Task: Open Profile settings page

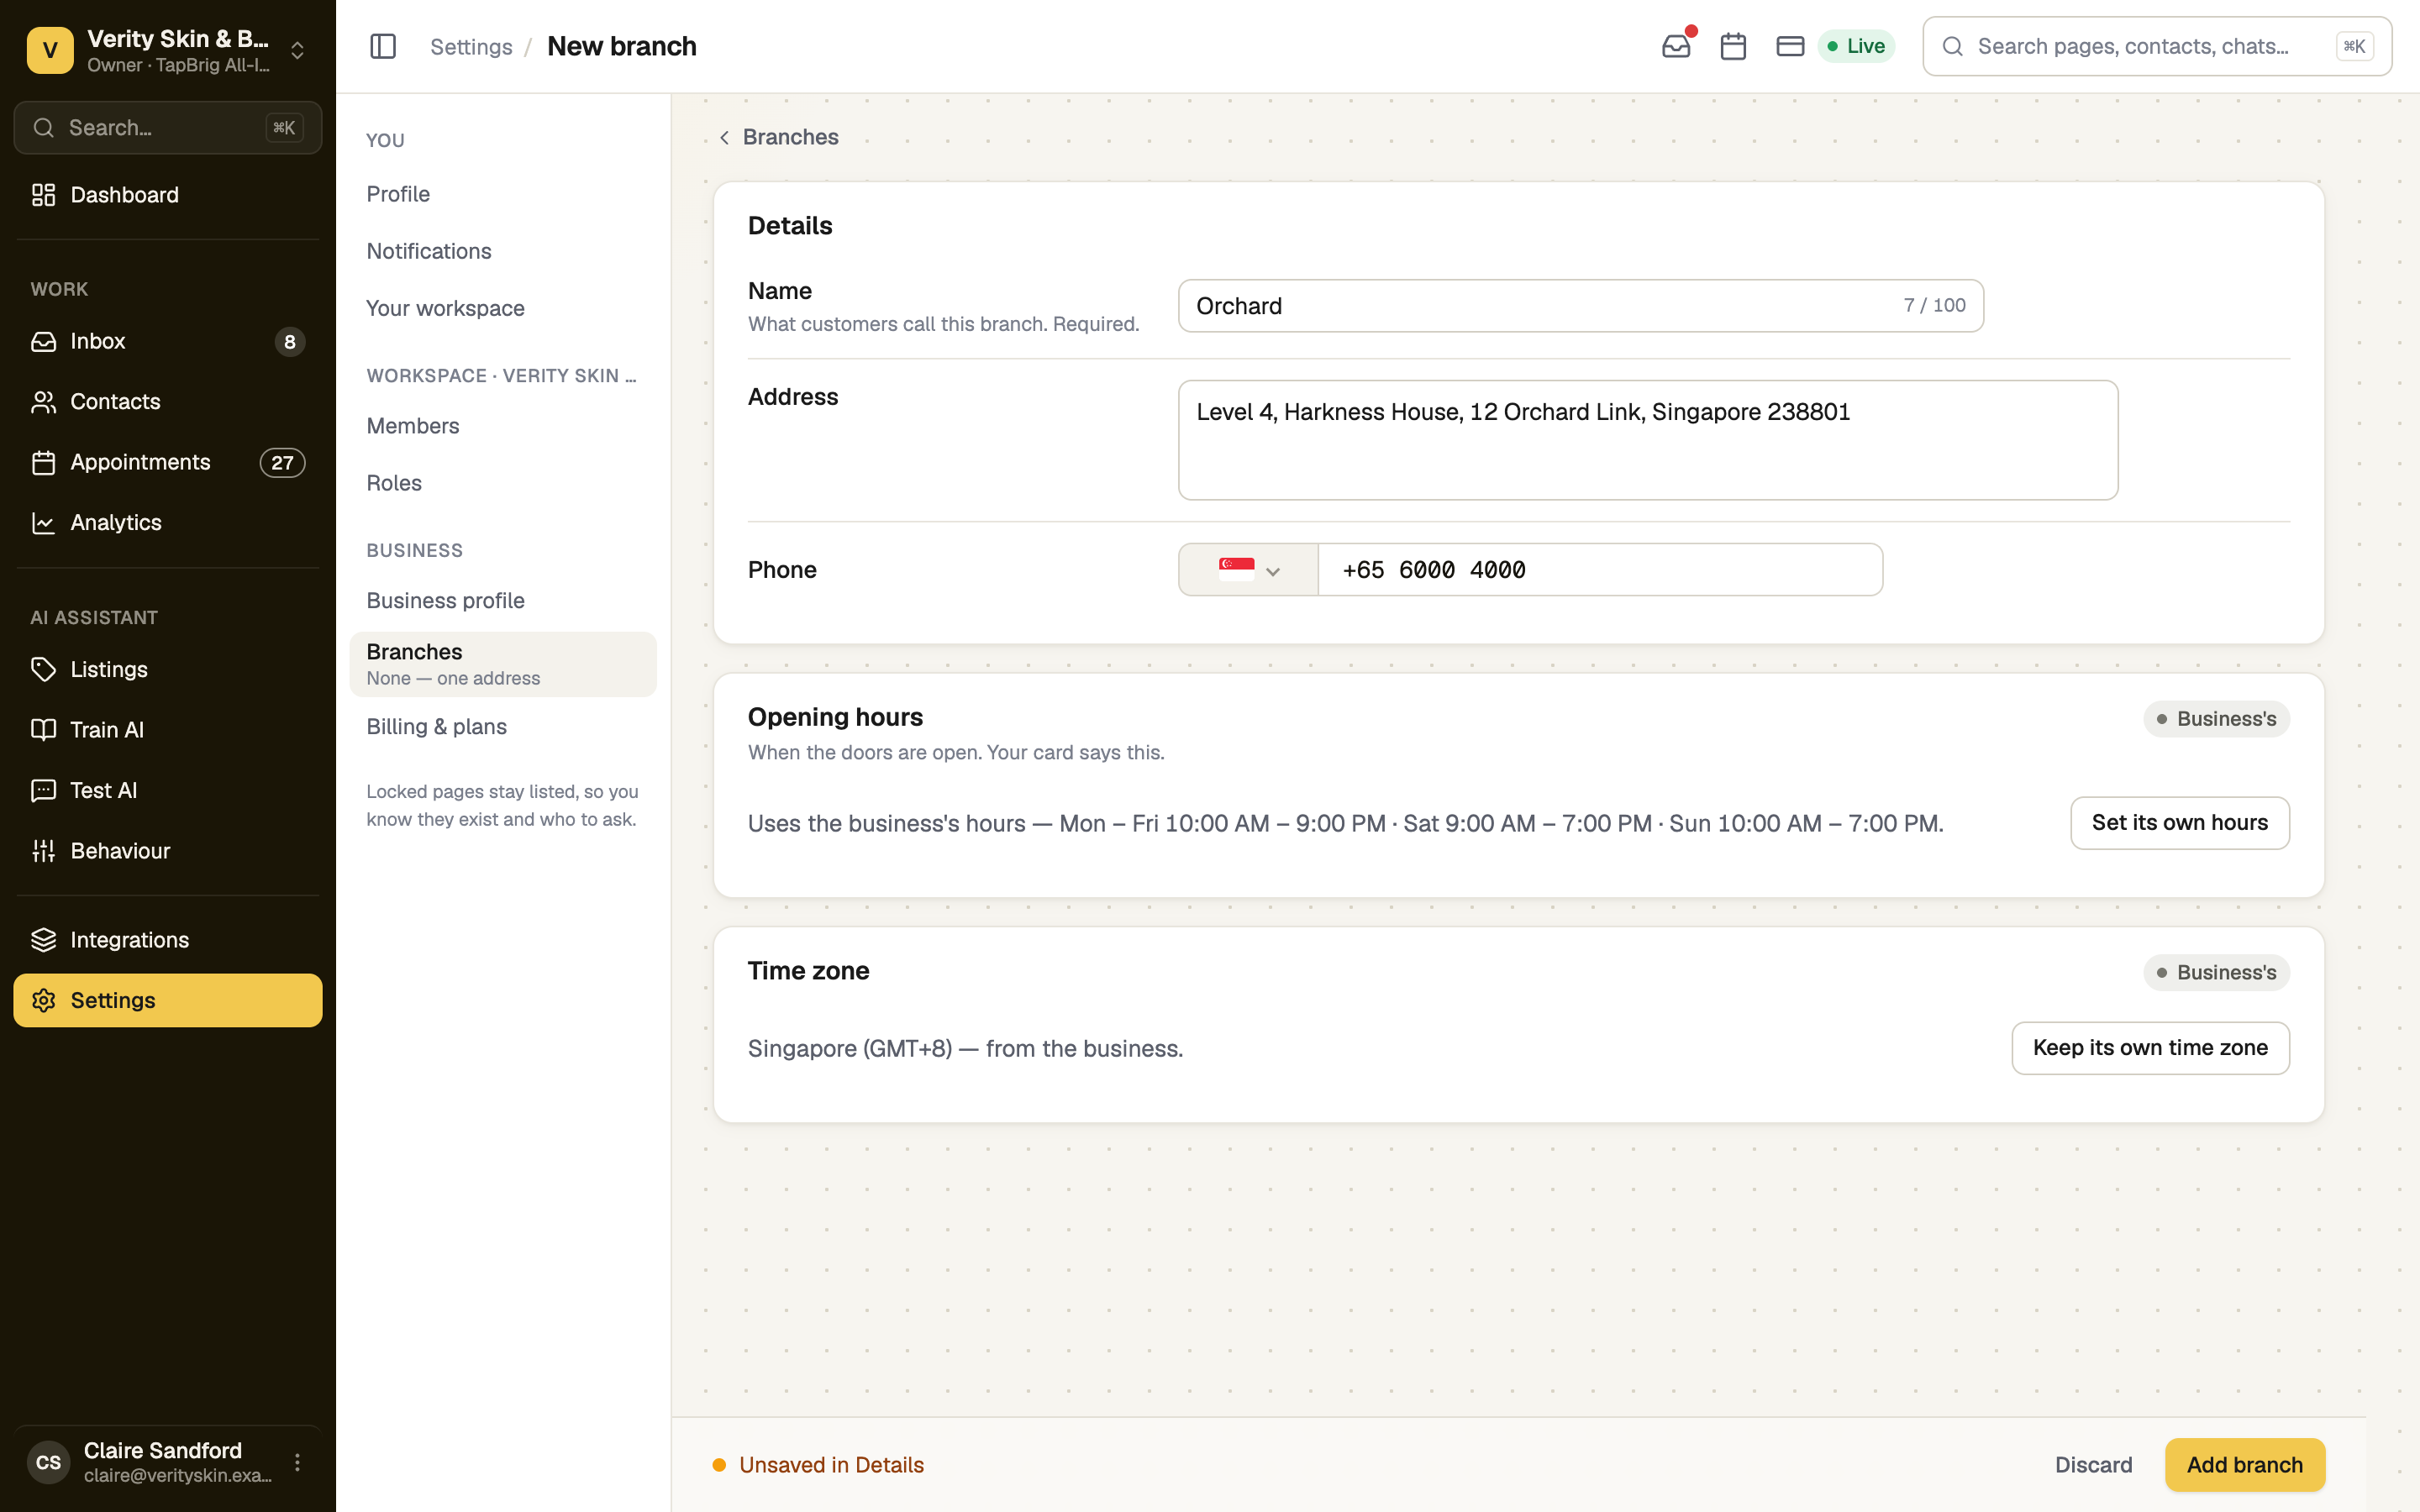Action: (x=502, y=194)
